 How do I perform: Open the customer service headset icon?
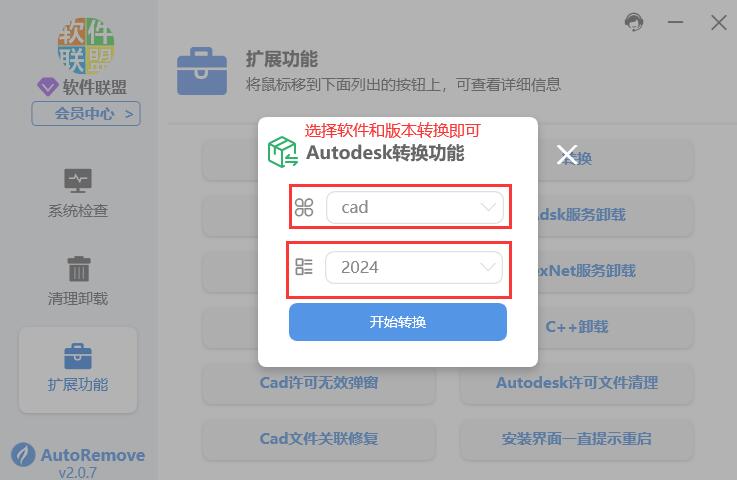(x=634, y=22)
